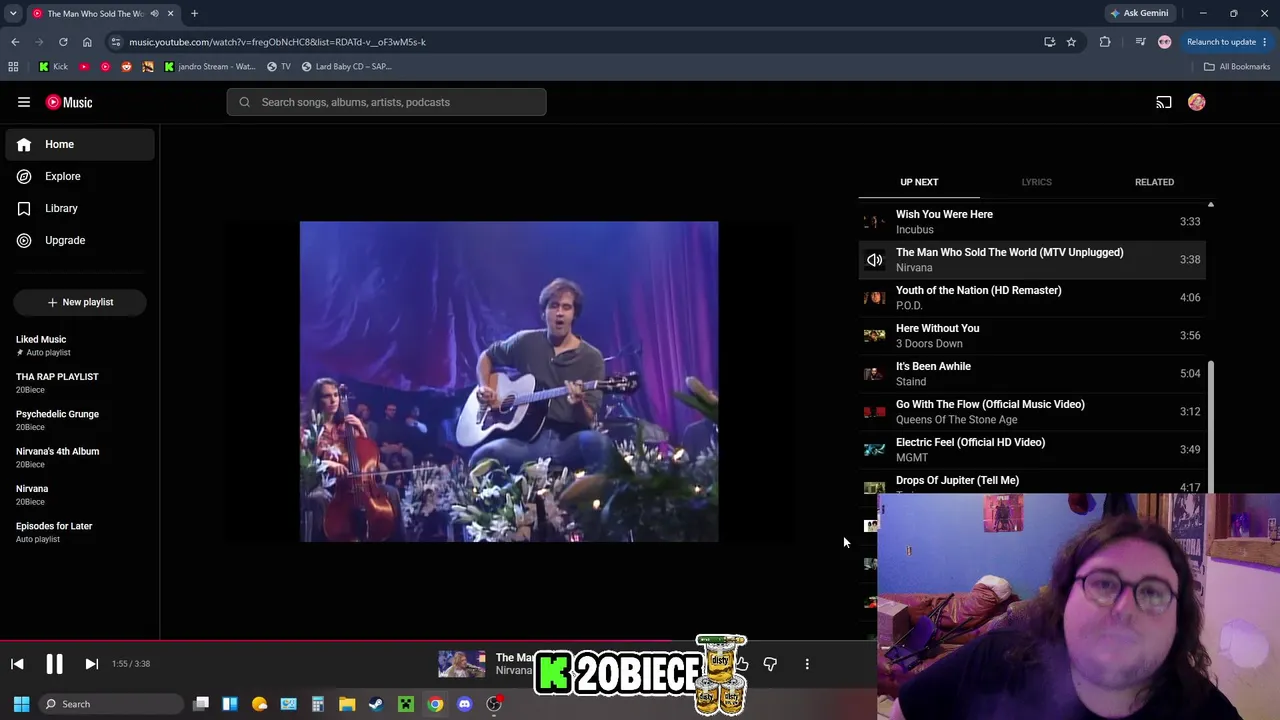
Task: Click the music video player area
Action: [509, 382]
